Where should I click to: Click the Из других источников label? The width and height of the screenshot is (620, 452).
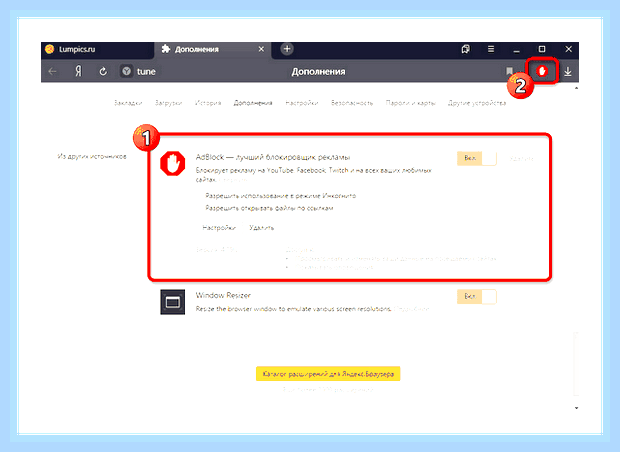coord(92,157)
